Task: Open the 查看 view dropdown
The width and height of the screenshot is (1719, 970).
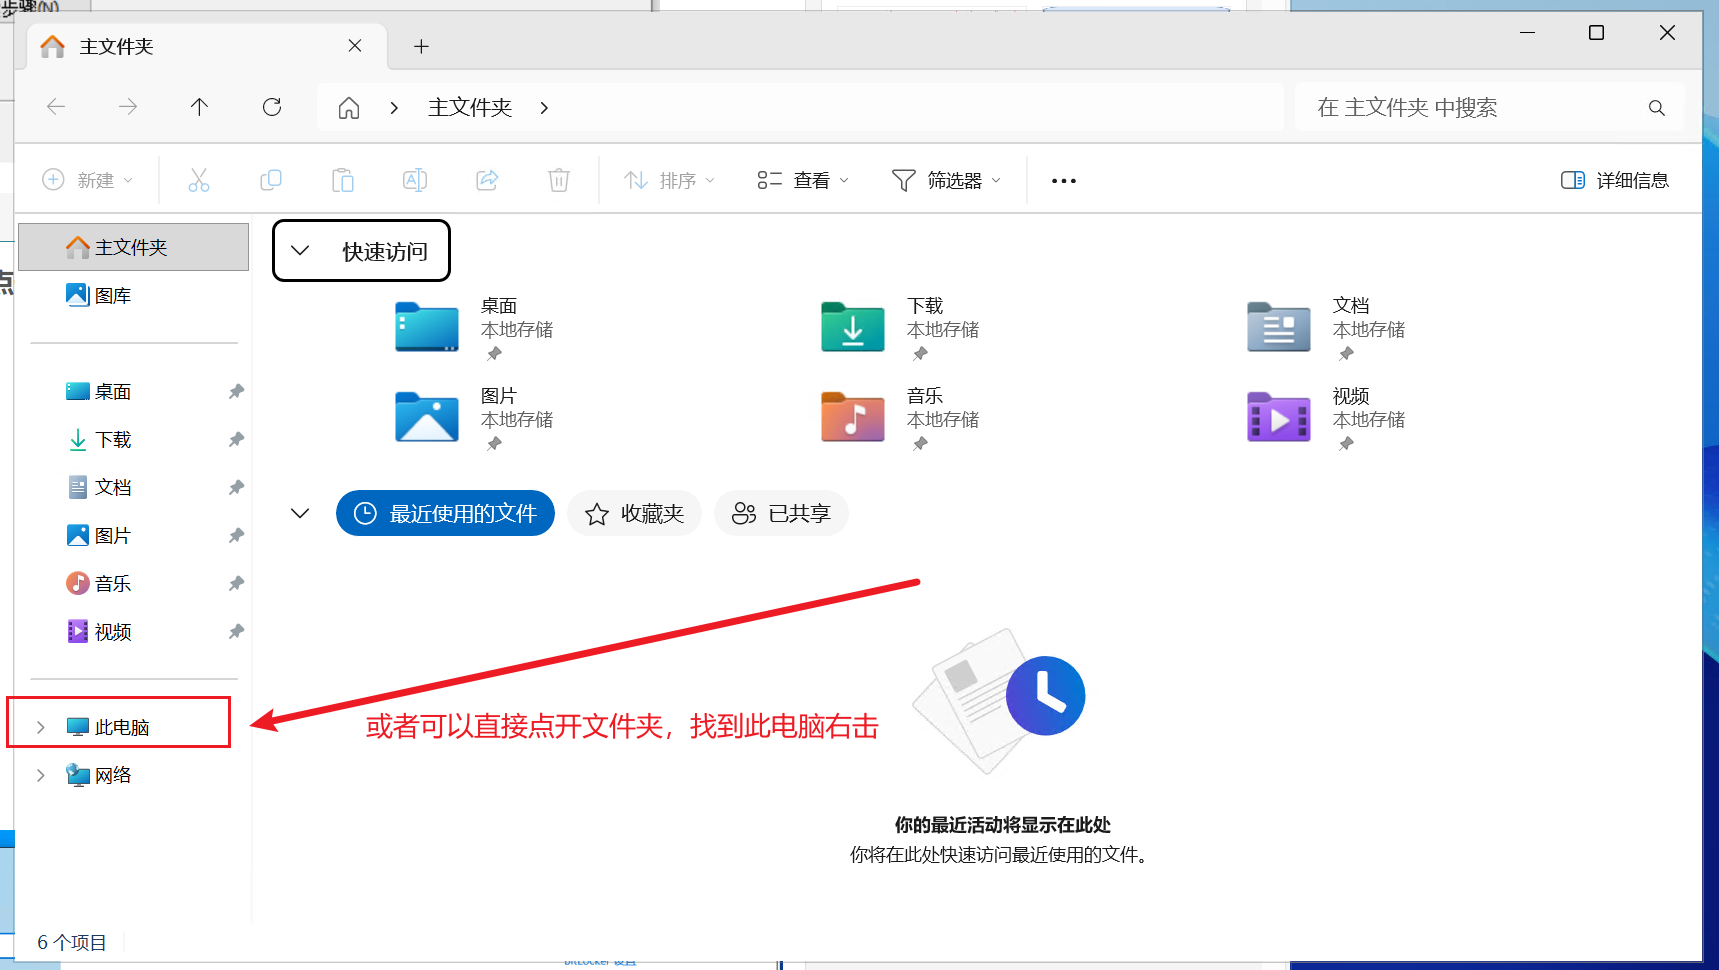Action: point(803,180)
